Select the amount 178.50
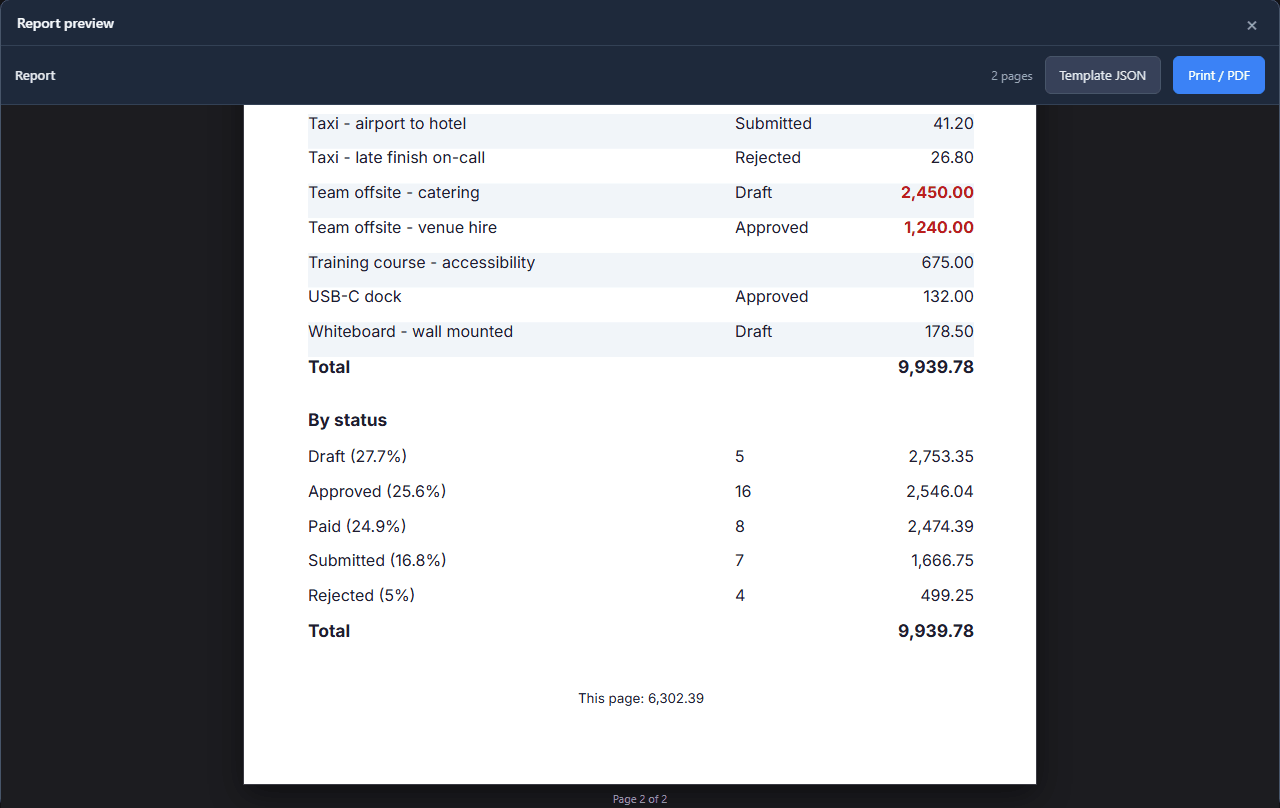Screen dimensions: 1280x808 pyautogui.click(x=948, y=331)
